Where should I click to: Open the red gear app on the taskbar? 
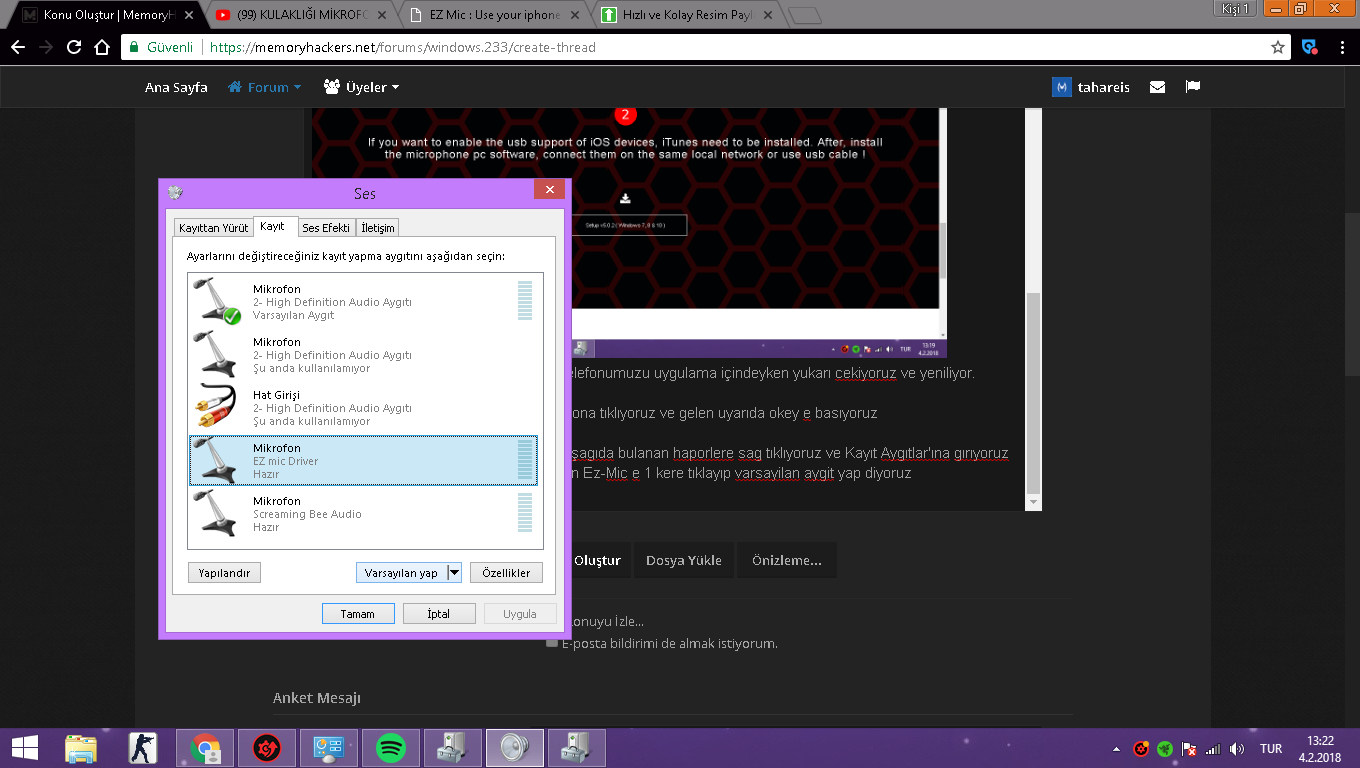[x=267, y=748]
